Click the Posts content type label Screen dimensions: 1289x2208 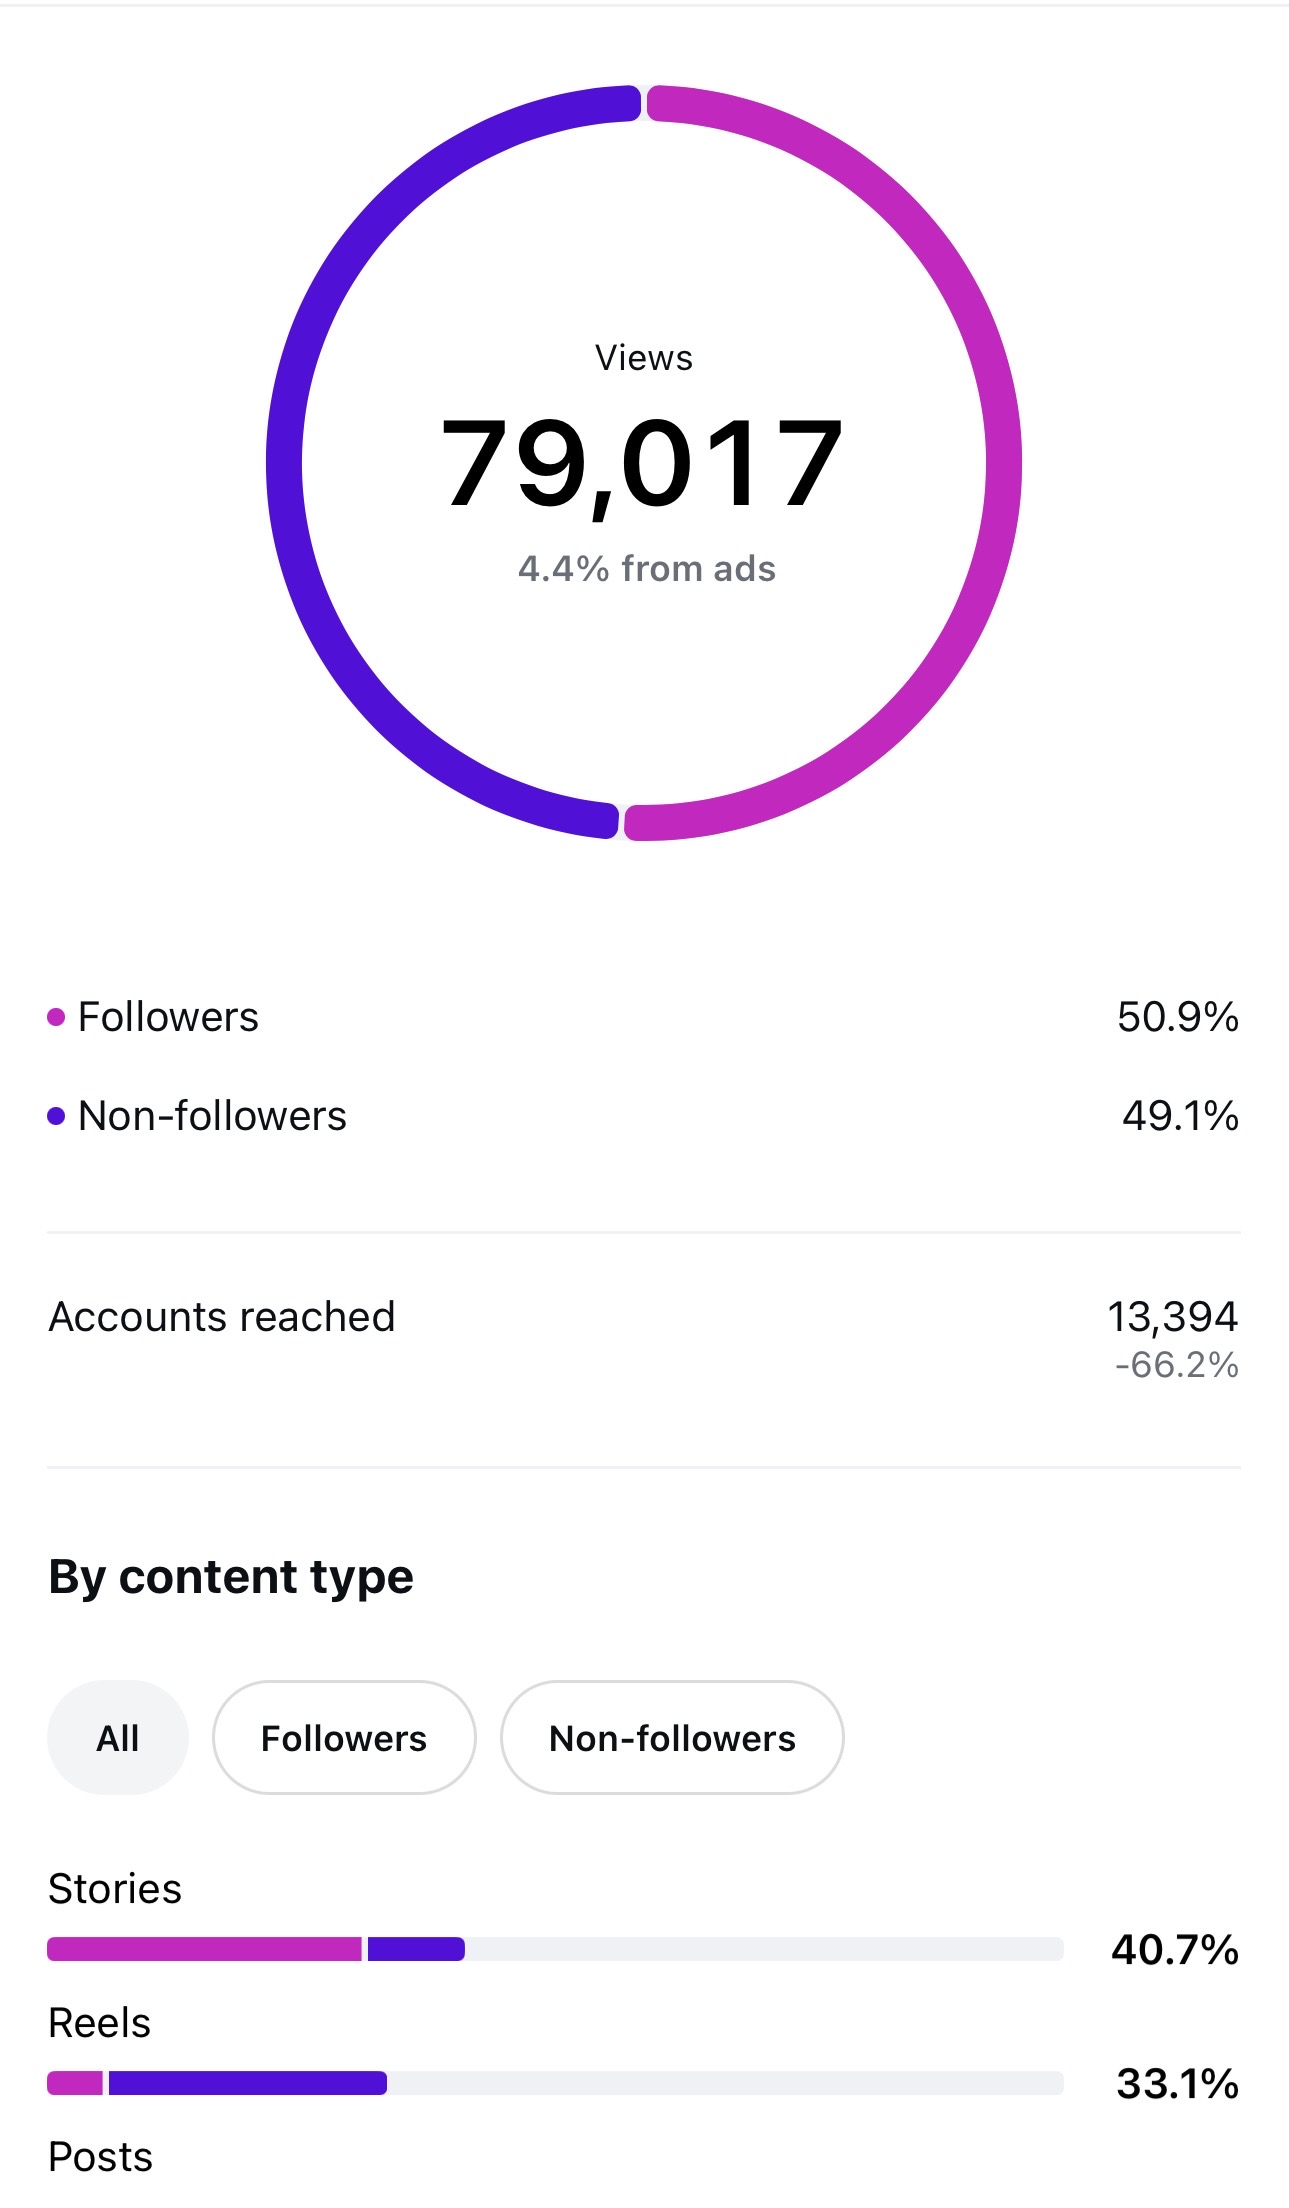101,2157
